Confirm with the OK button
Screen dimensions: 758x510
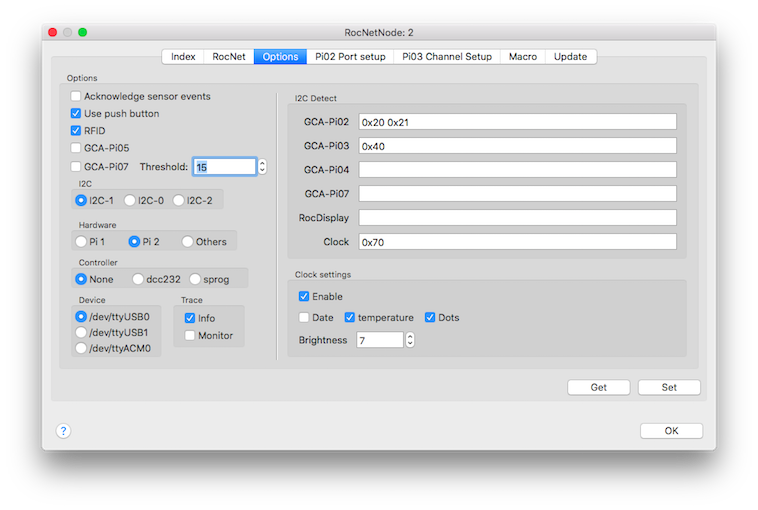pyautogui.click(x=671, y=431)
